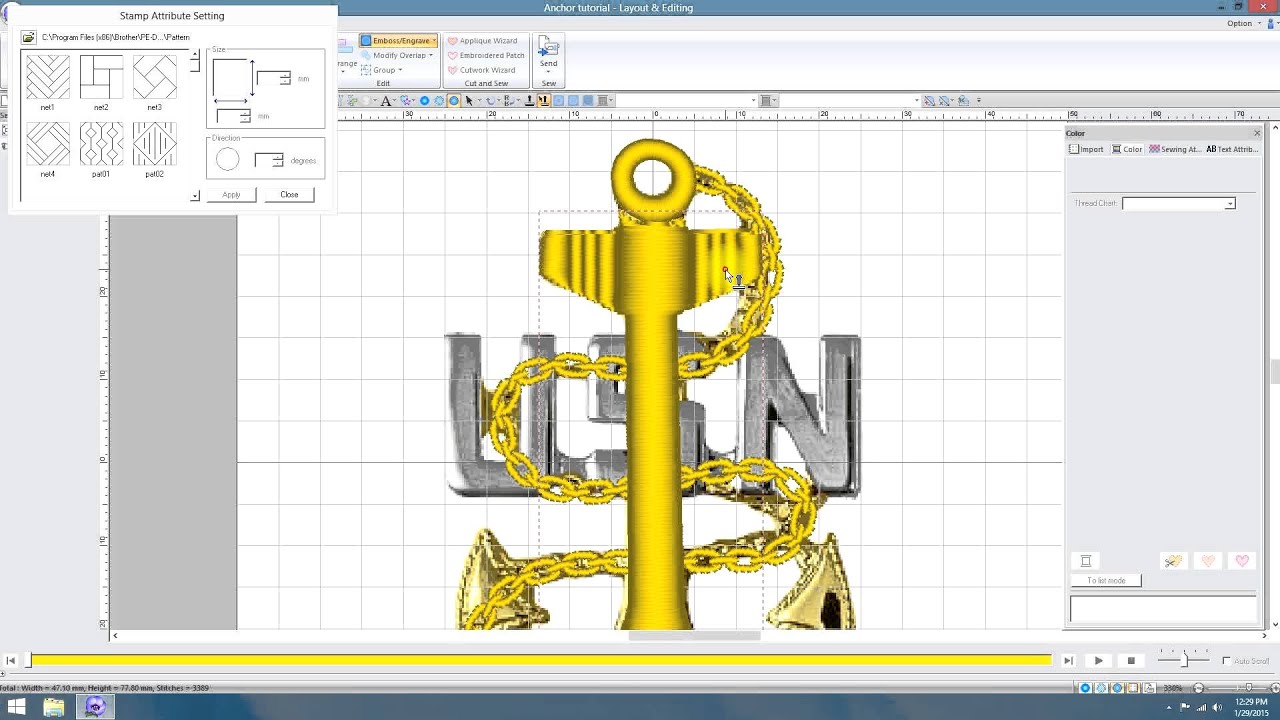Image resolution: width=1280 pixels, height=720 pixels.
Task: Open the Option menu
Action: [x=1242, y=23]
